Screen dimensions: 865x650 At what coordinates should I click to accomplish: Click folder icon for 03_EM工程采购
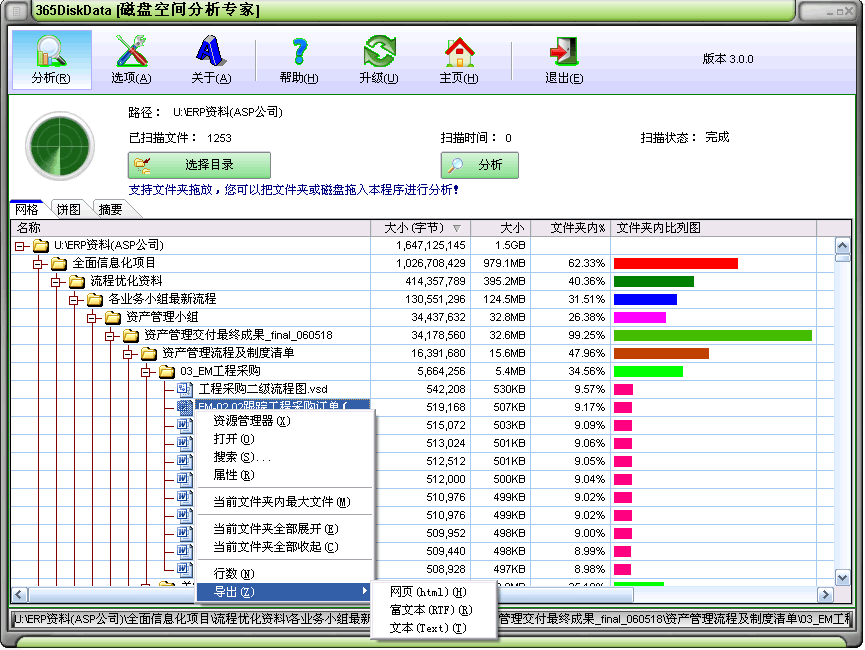[167, 371]
